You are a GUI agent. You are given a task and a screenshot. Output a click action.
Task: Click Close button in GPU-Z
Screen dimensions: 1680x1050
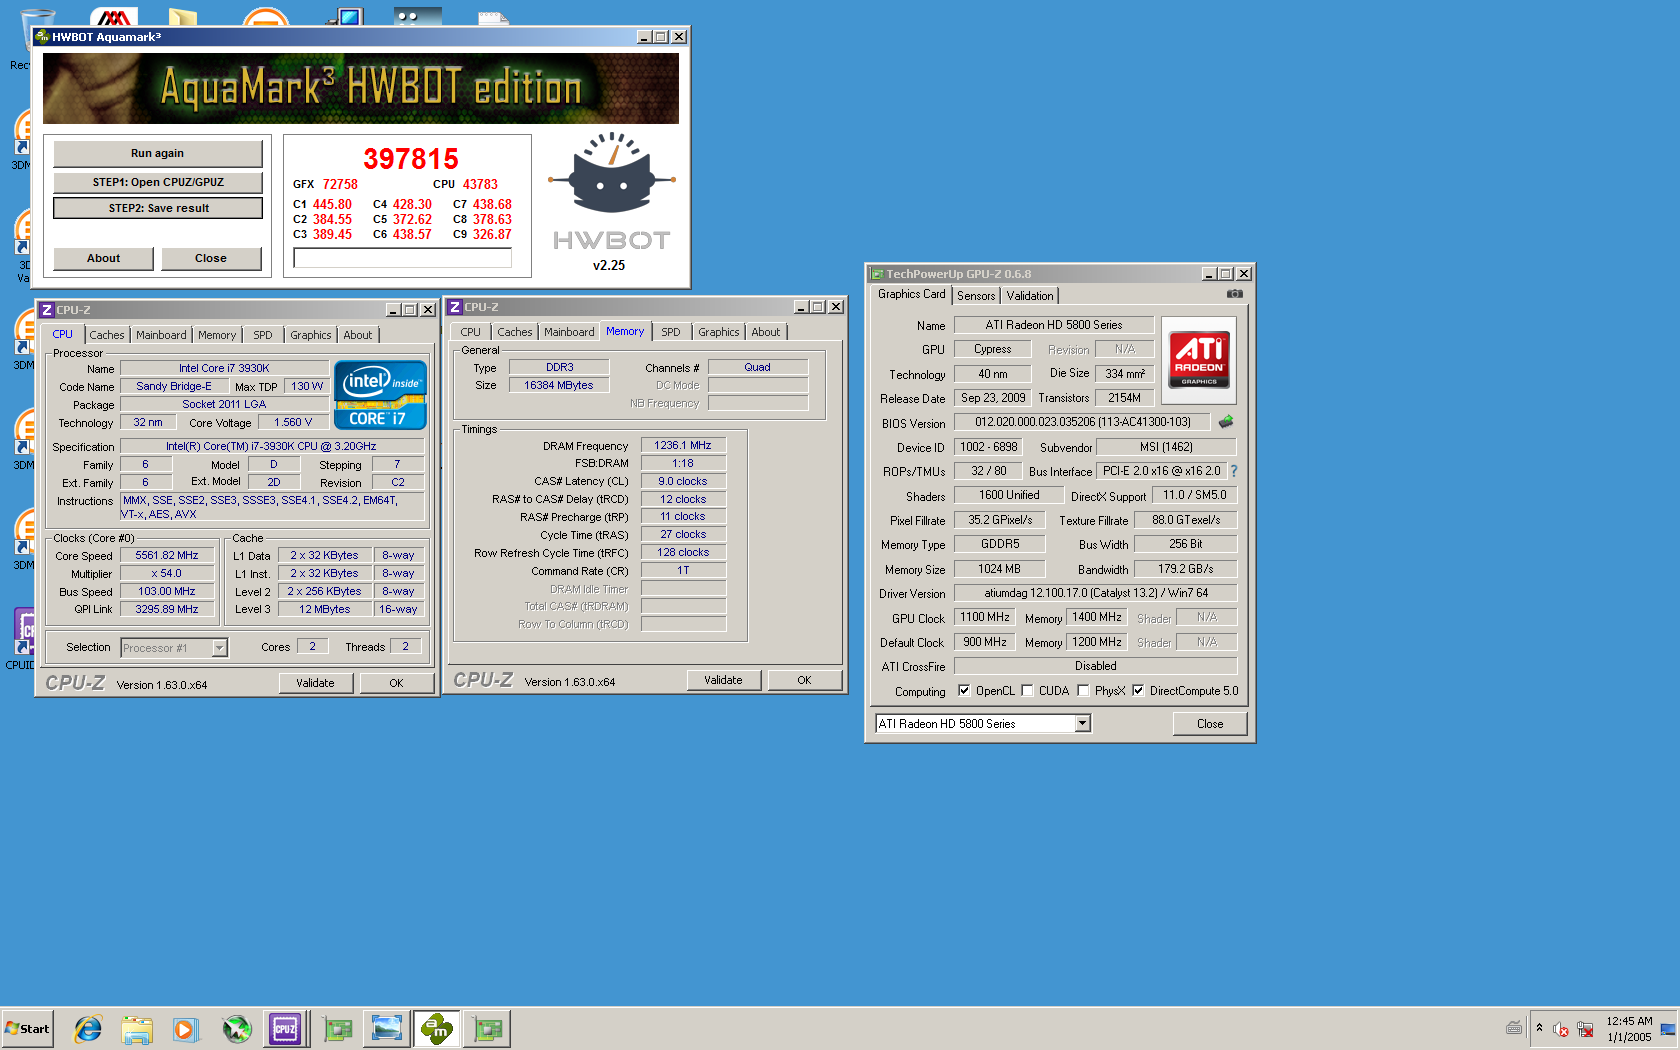[1210, 724]
